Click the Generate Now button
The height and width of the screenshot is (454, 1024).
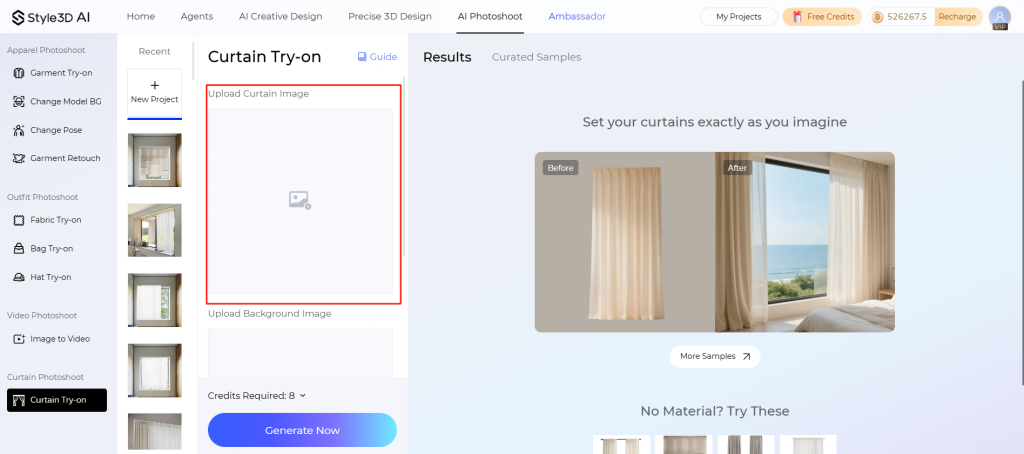click(302, 430)
